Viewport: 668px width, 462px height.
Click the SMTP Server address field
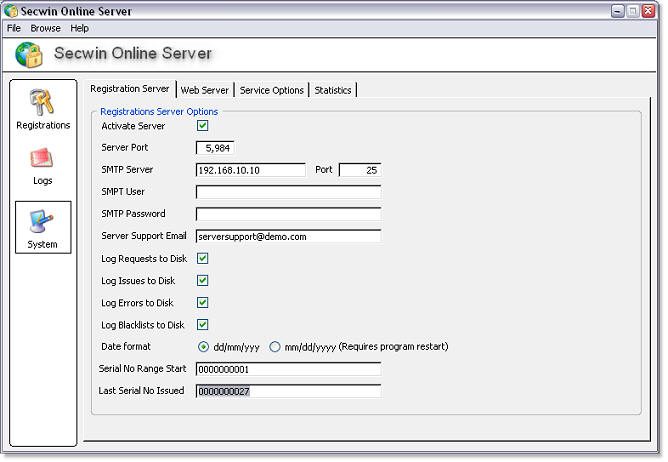tap(250, 170)
